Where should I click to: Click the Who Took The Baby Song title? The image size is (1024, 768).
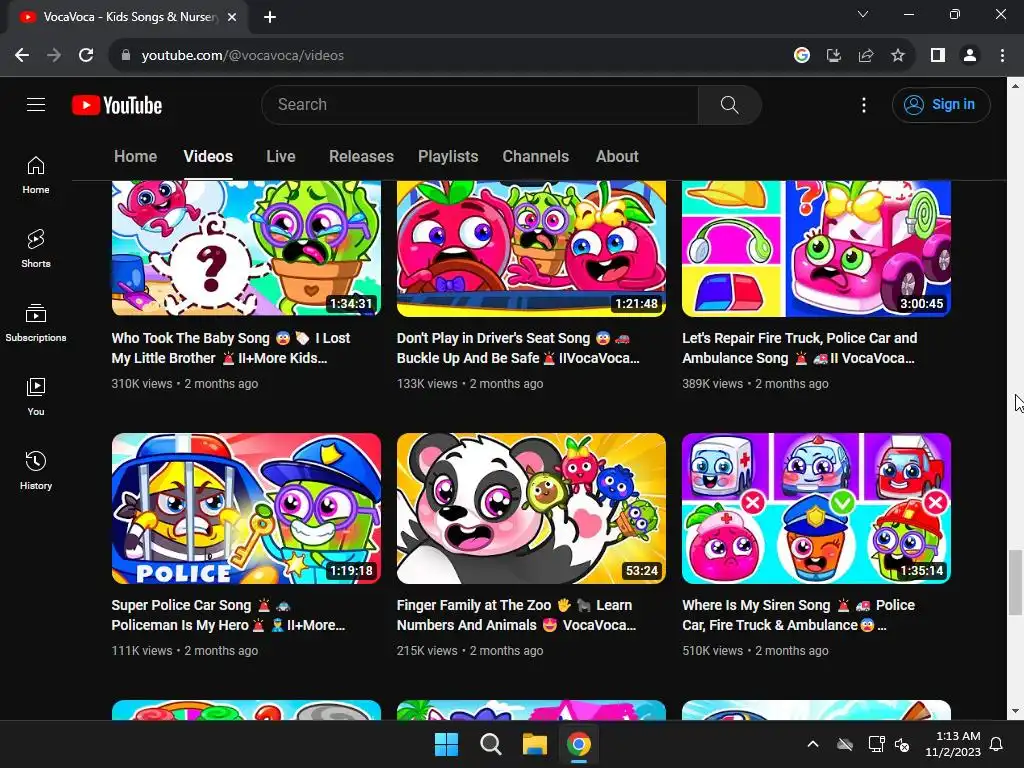pyautogui.click(x=231, y=348)
